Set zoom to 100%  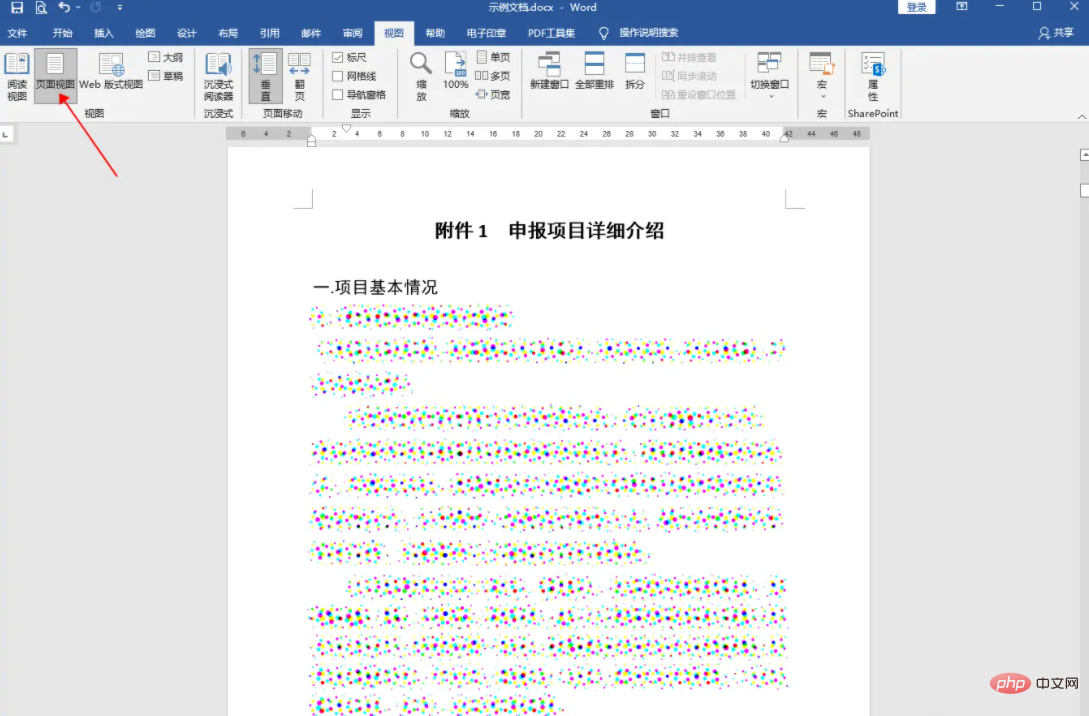[x=456, y=72]
